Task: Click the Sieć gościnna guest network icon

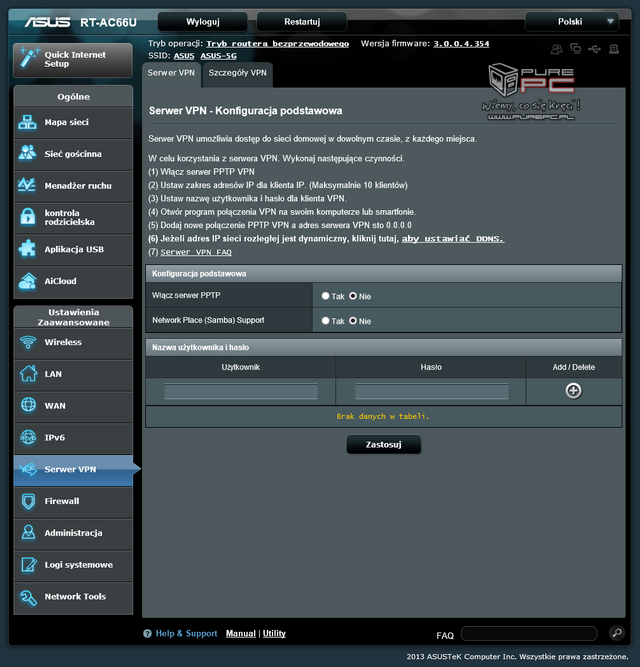Action: tap(28, 153)
